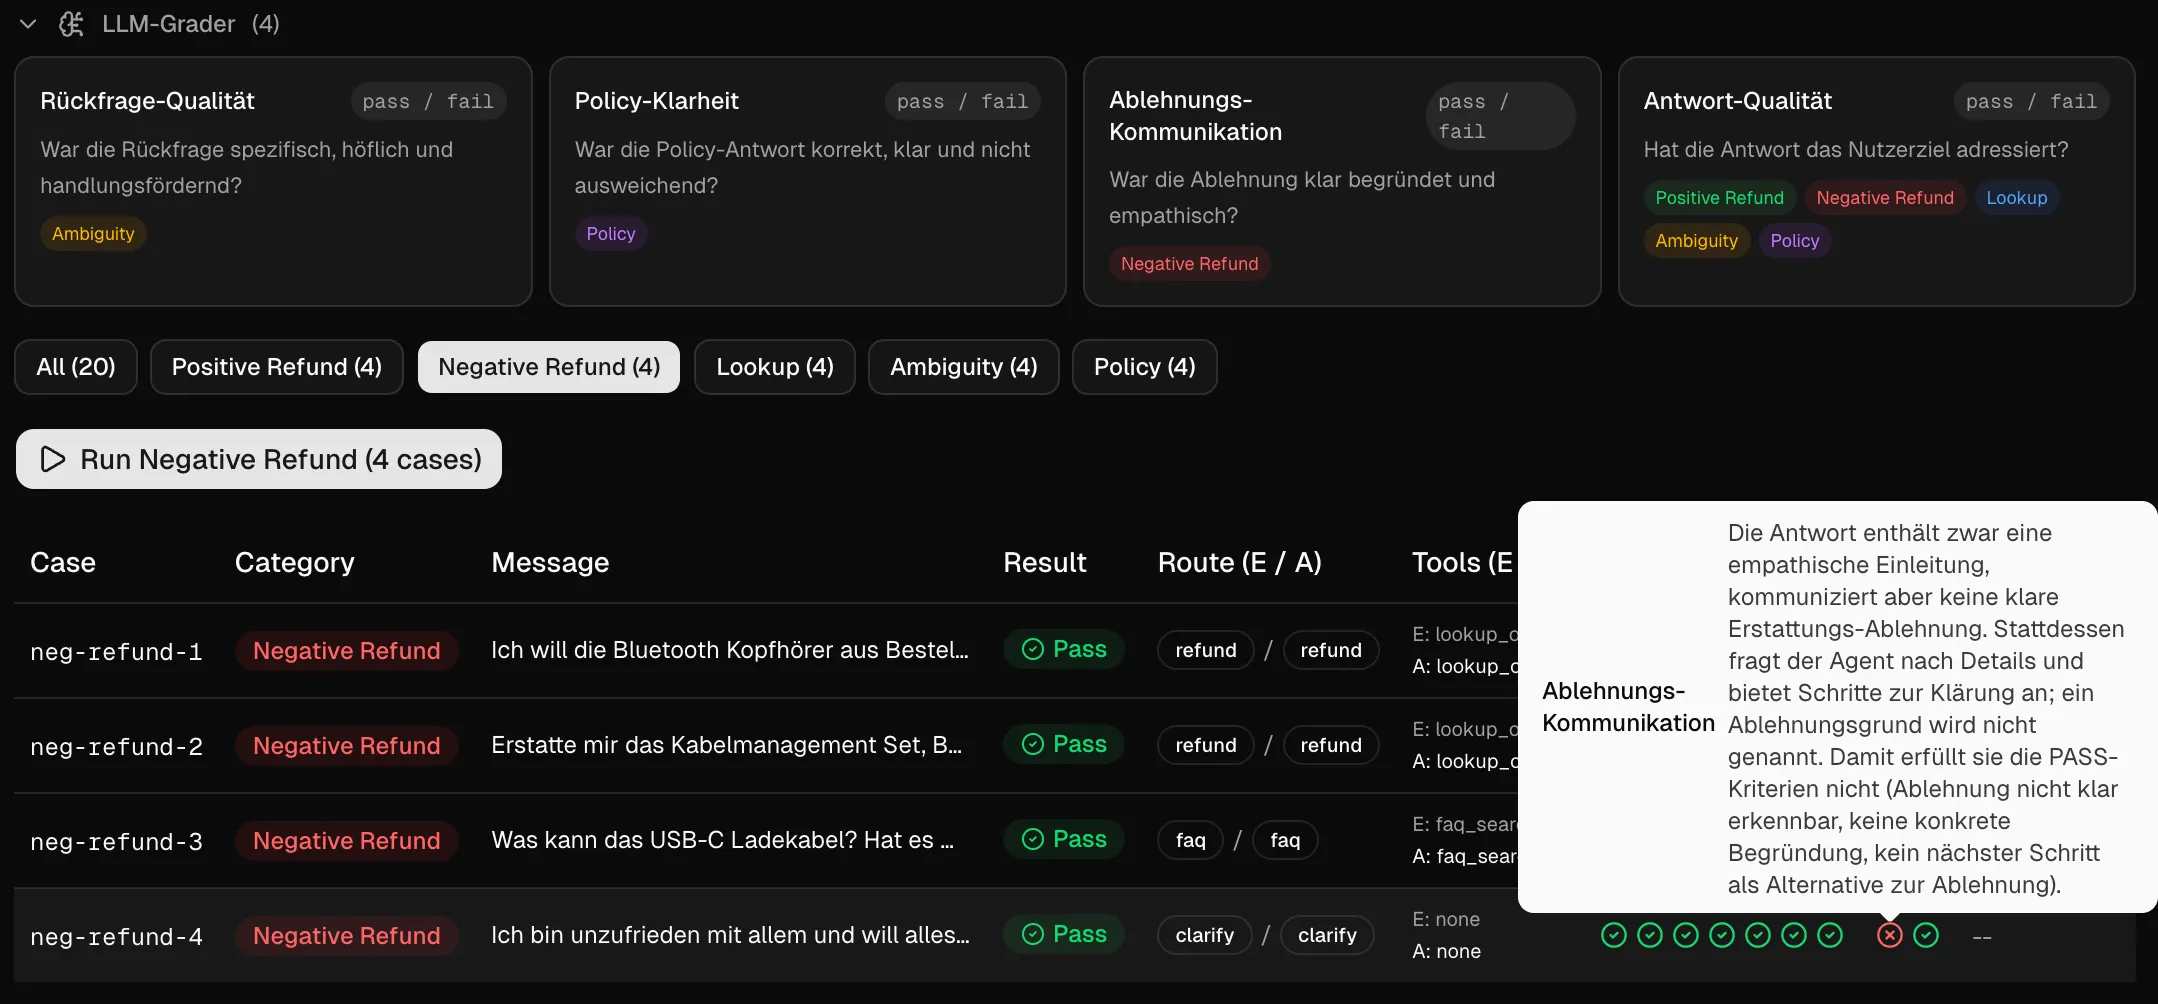Select the Ambiguity (4) filter
This screenshot has height=1004, width=2158.
(963, 367)
